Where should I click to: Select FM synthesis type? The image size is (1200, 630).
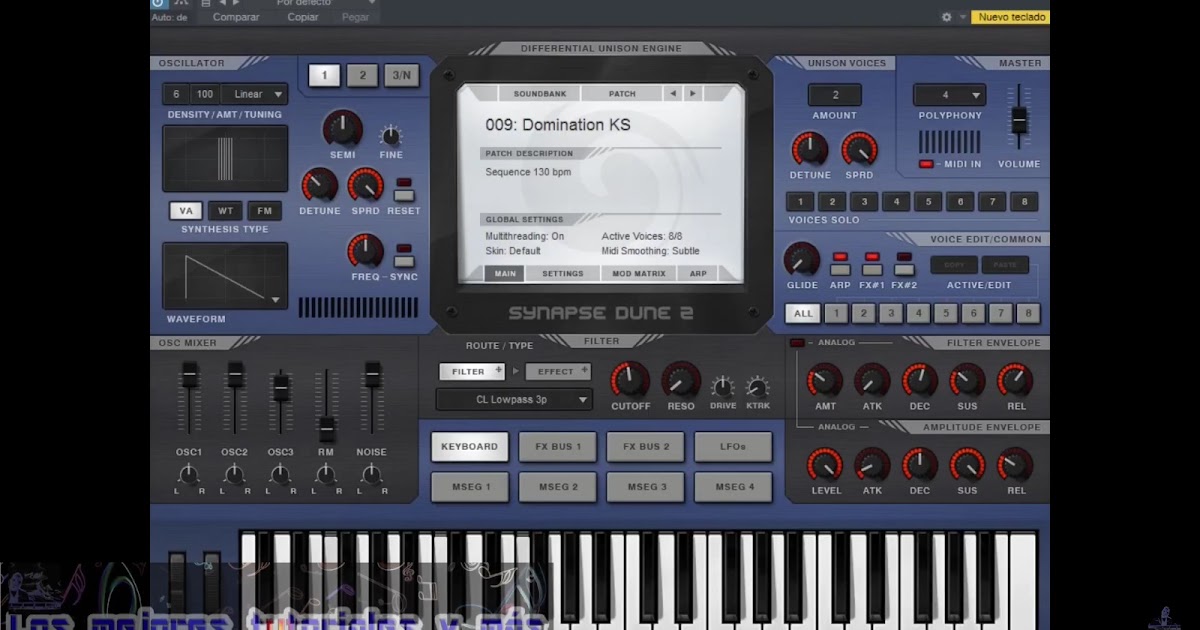pyautogui.click(x=264, y=211)
